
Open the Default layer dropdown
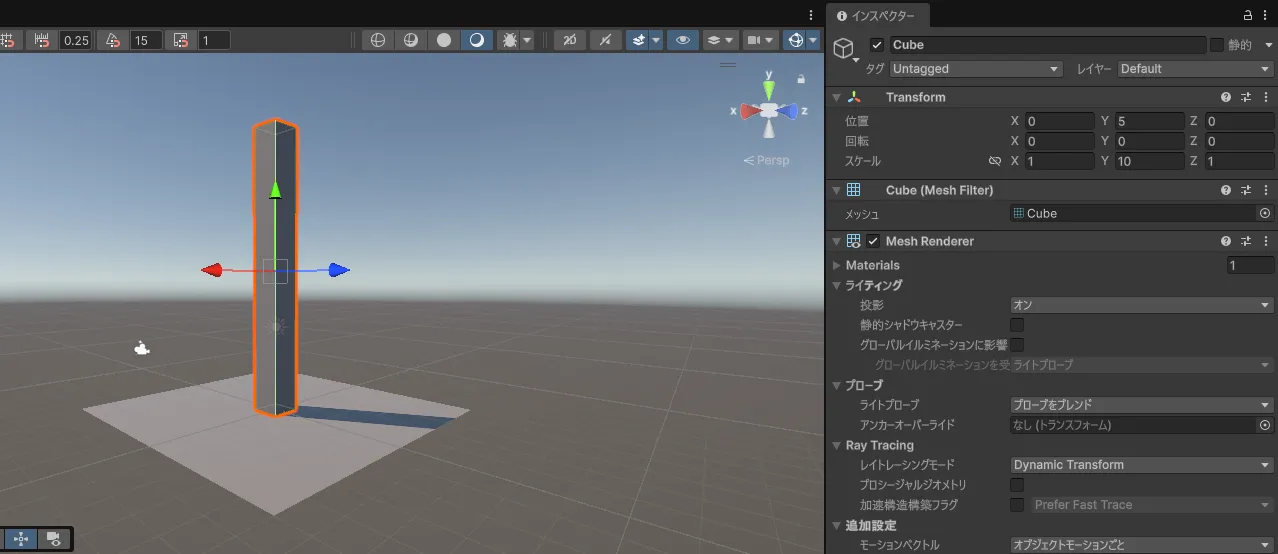coord(1196,69)
